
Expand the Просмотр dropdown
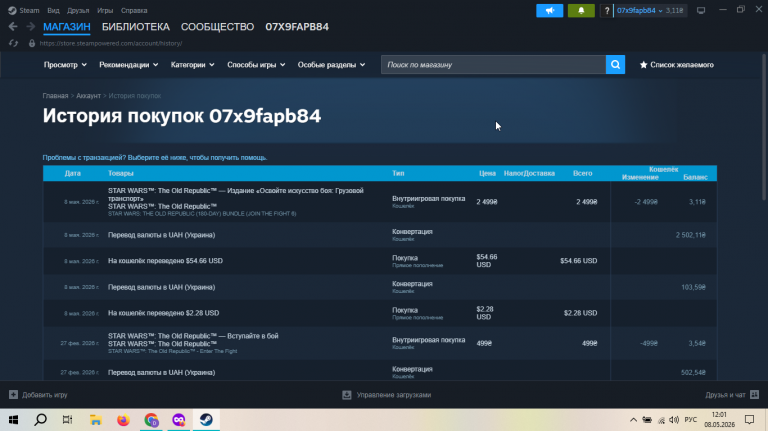pyautogui.click(x=65, y=65)
